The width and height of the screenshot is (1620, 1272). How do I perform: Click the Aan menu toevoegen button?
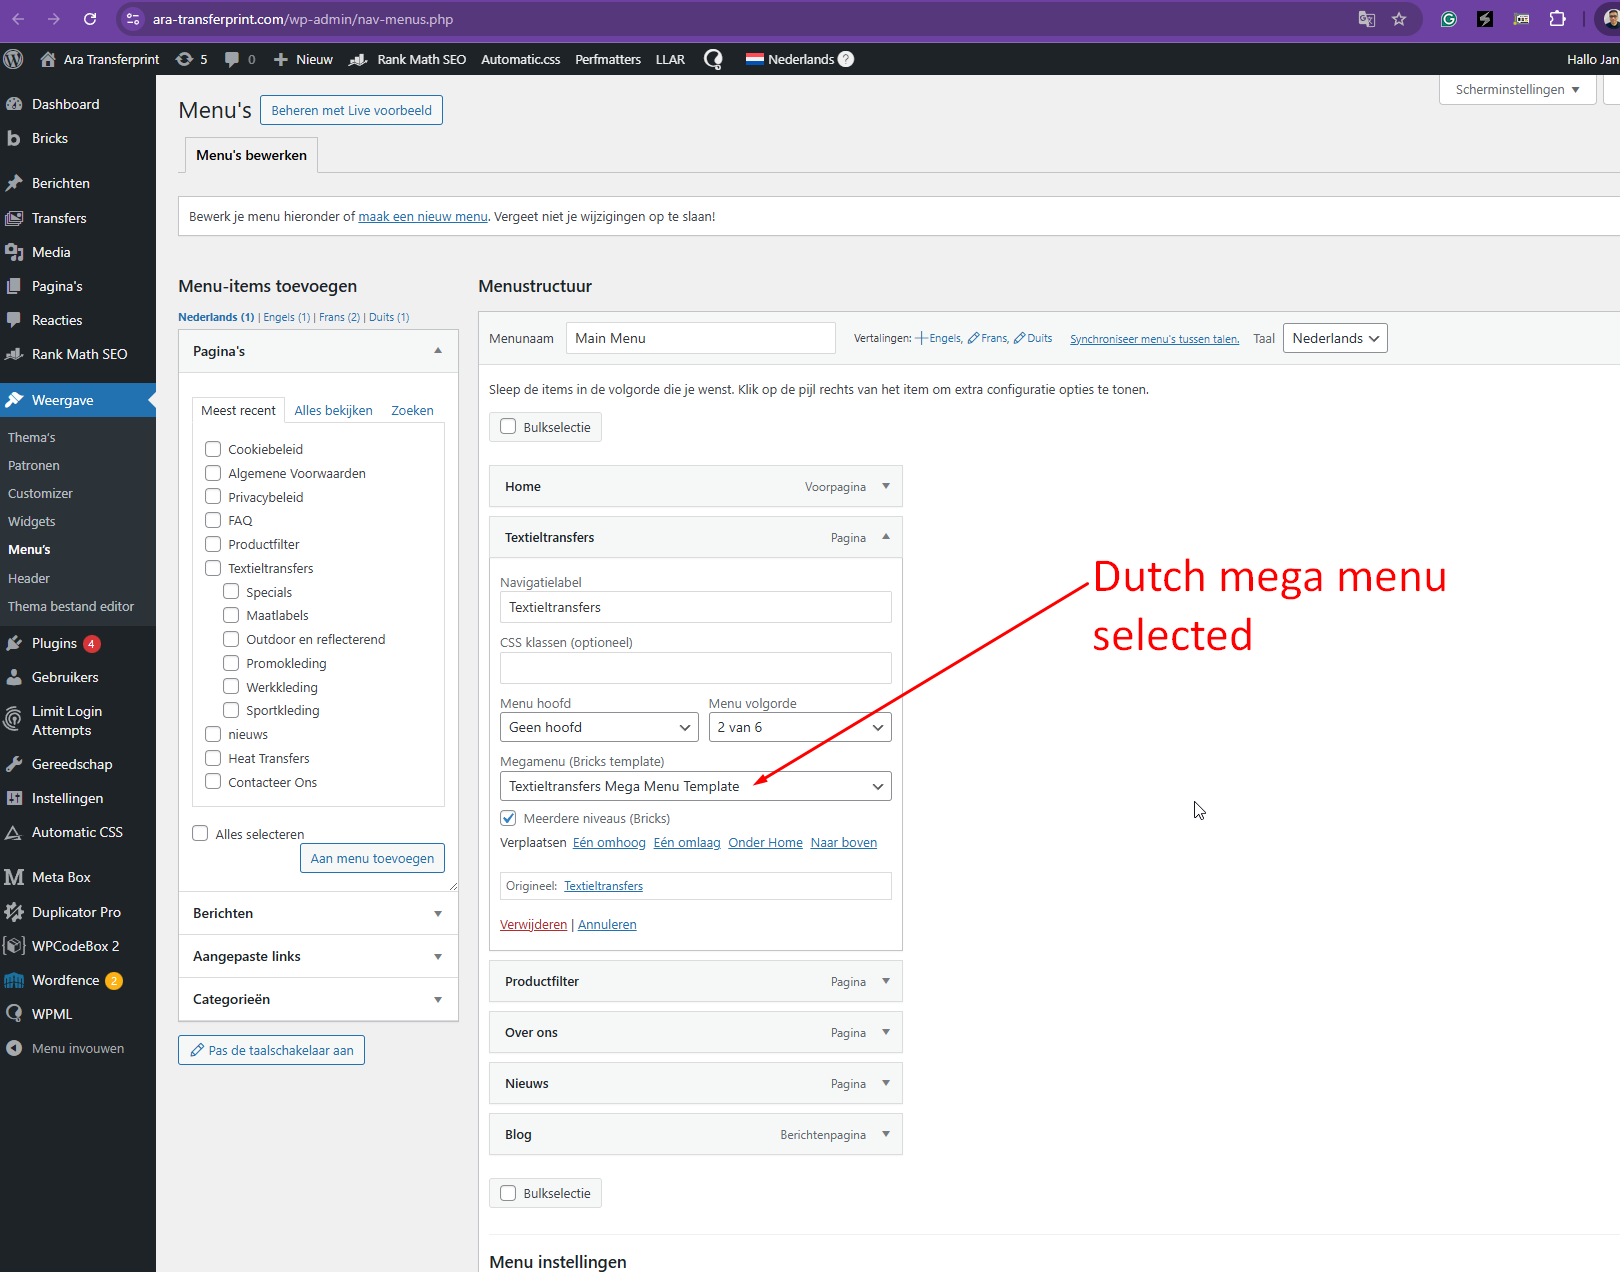372,858
